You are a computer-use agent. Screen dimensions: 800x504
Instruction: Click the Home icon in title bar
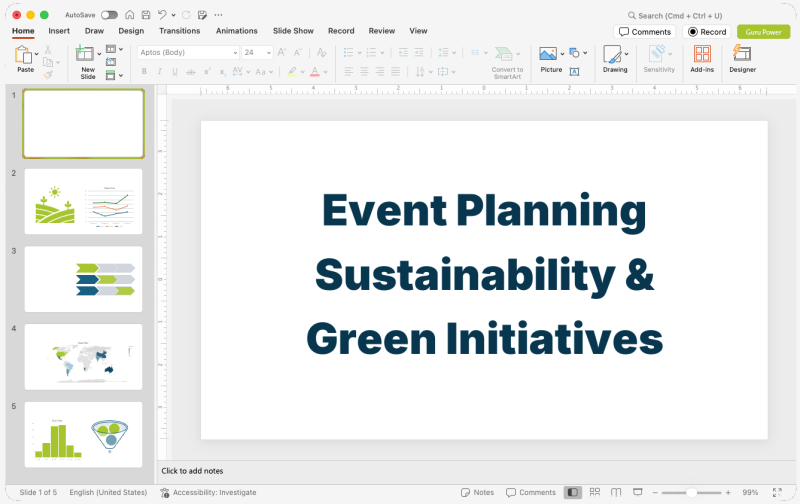130,15
